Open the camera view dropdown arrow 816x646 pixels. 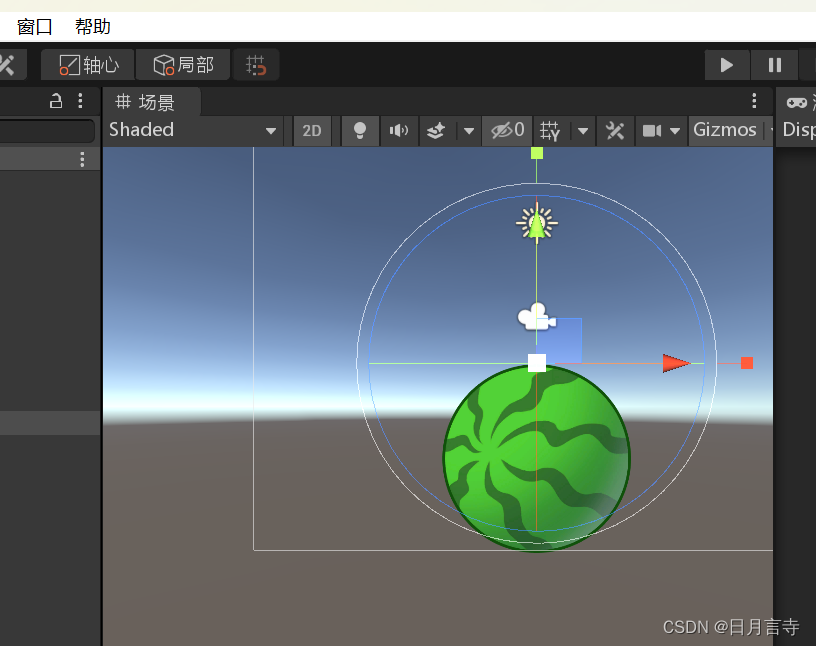coord(673,130)
